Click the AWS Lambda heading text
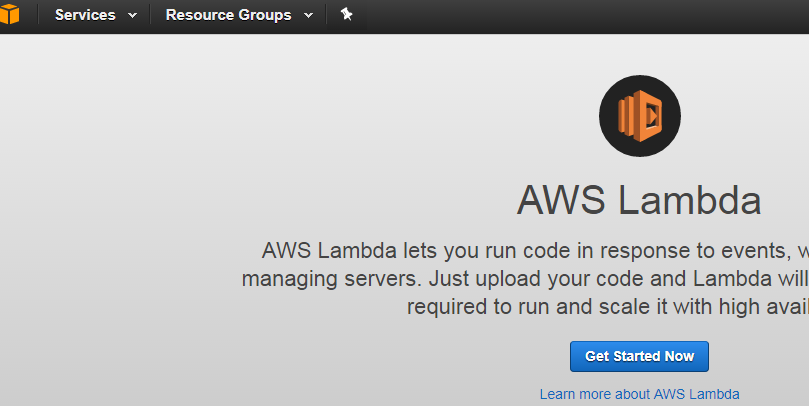 click(639, 200)
